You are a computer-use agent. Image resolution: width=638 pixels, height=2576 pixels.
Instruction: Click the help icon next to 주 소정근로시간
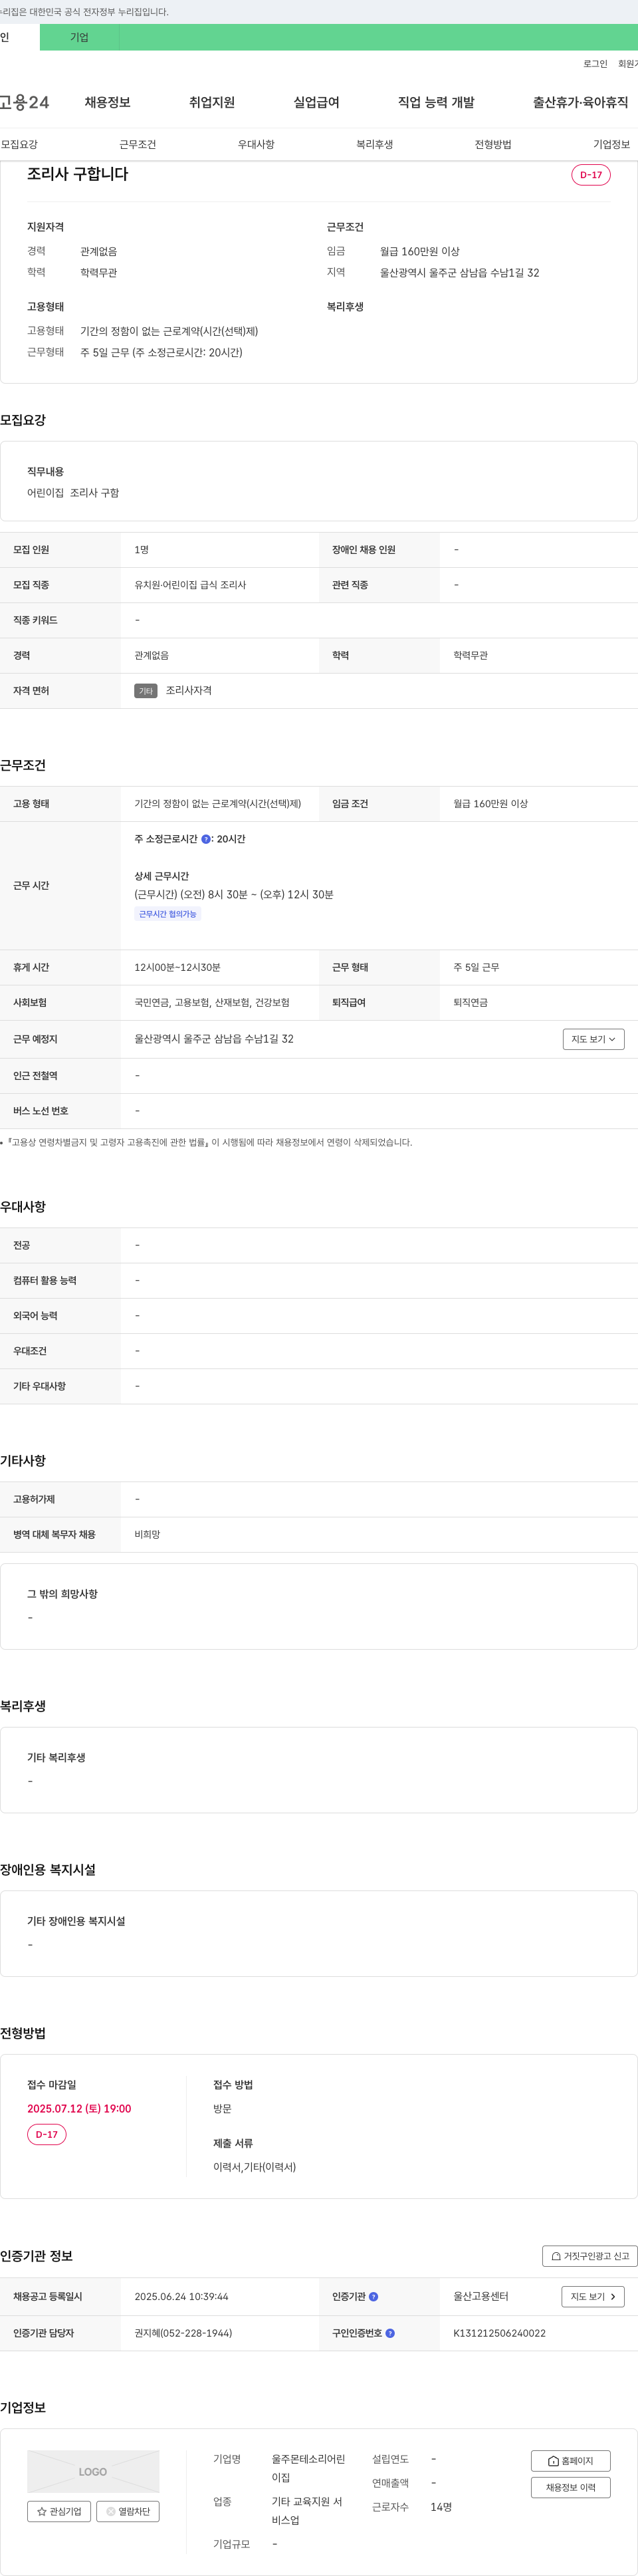206,839
